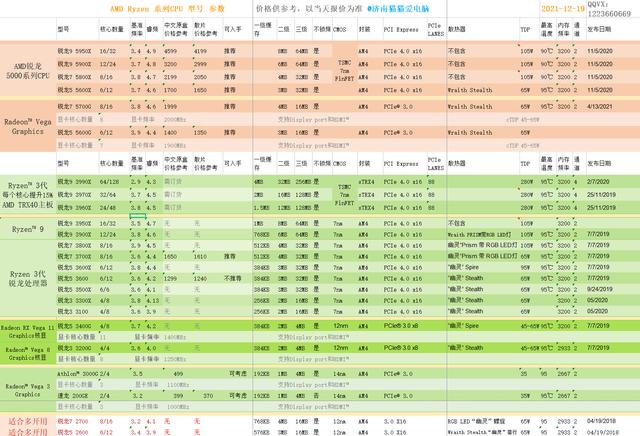Select the model cell '速龙 200GE'

tap(72, 396)
